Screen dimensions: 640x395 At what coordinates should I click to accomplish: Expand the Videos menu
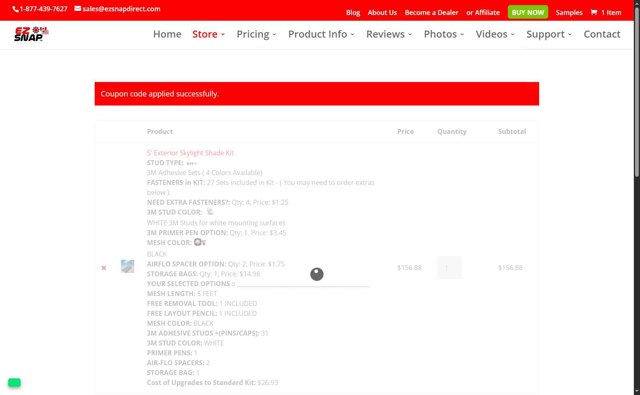click(495, 34)
